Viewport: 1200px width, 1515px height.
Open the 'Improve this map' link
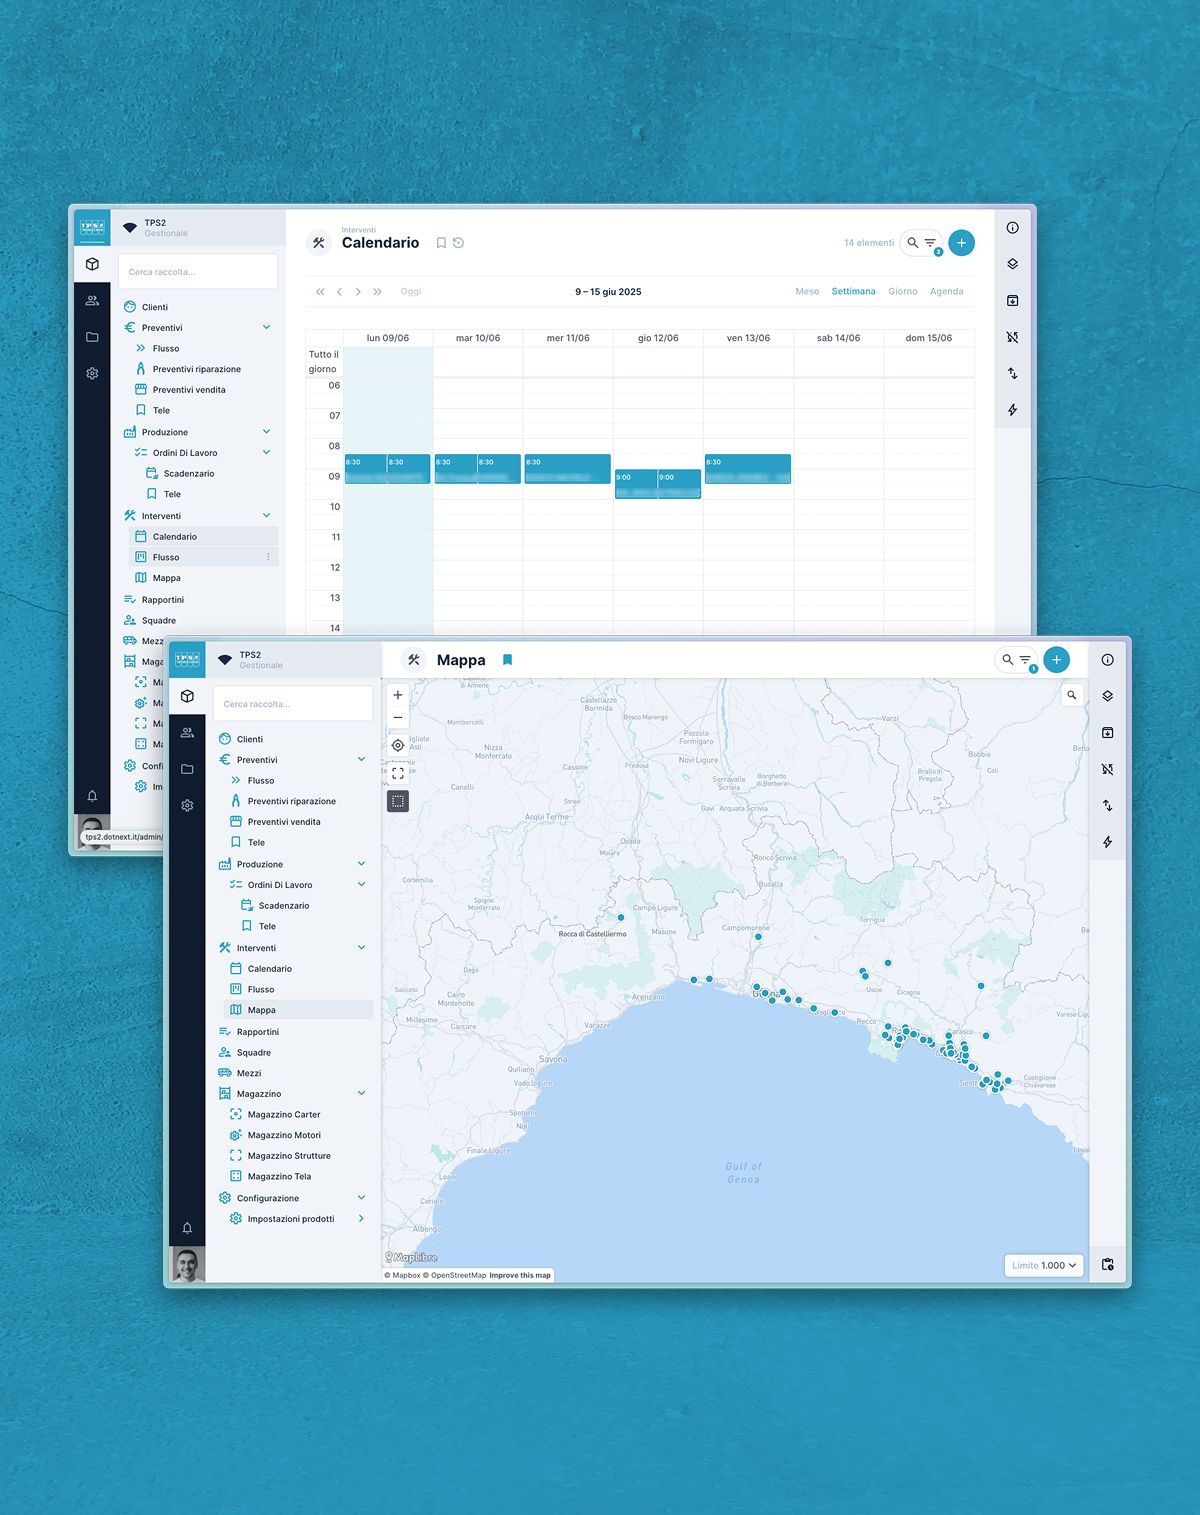(x=520, y=1275)
